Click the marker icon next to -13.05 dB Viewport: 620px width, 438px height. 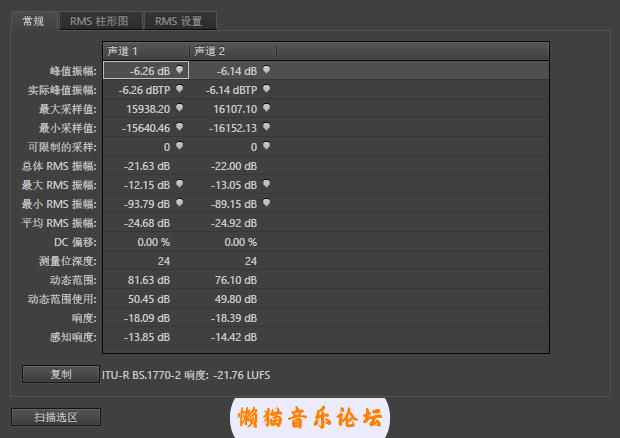pos(266,184)
